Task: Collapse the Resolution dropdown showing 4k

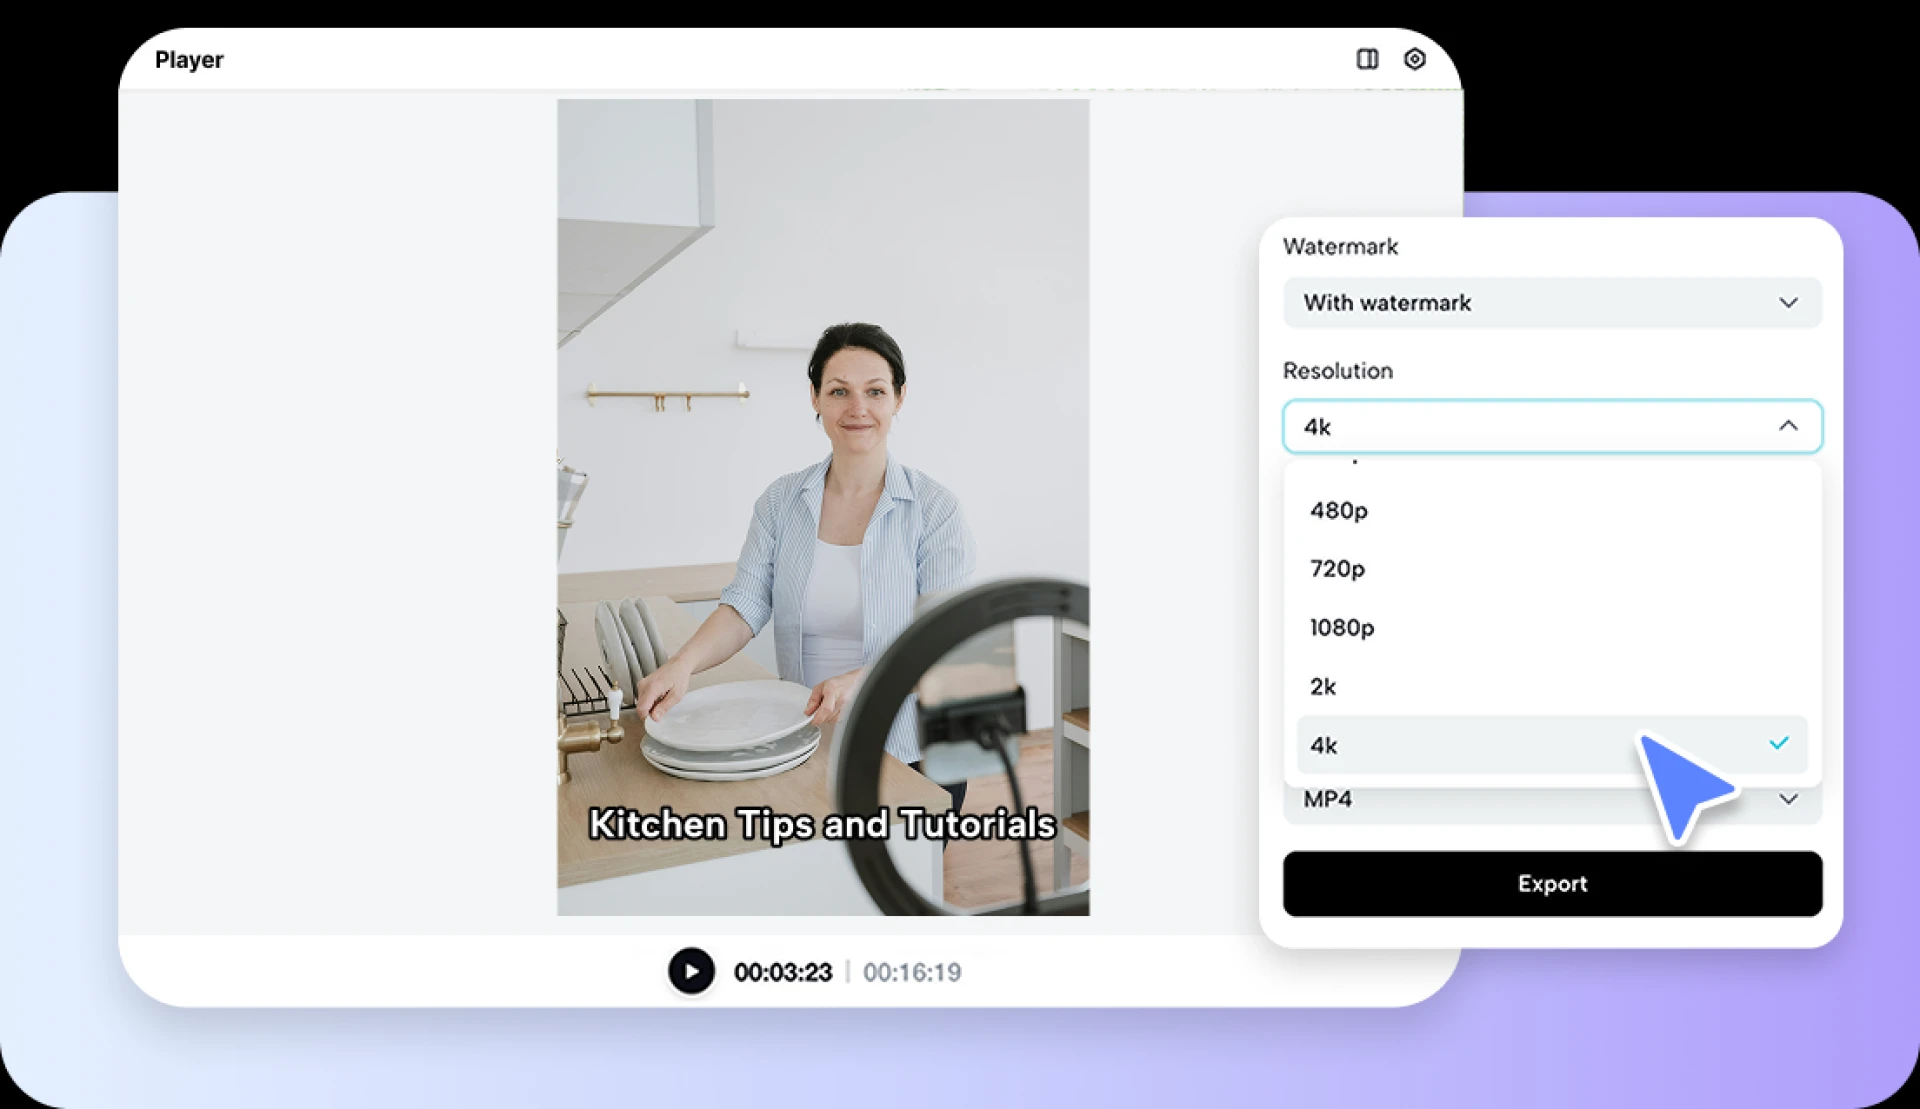Action: click(1551, 426)
